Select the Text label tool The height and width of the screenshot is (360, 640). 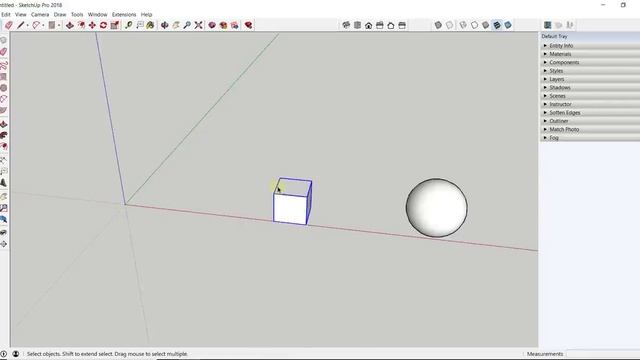(140, 25)
